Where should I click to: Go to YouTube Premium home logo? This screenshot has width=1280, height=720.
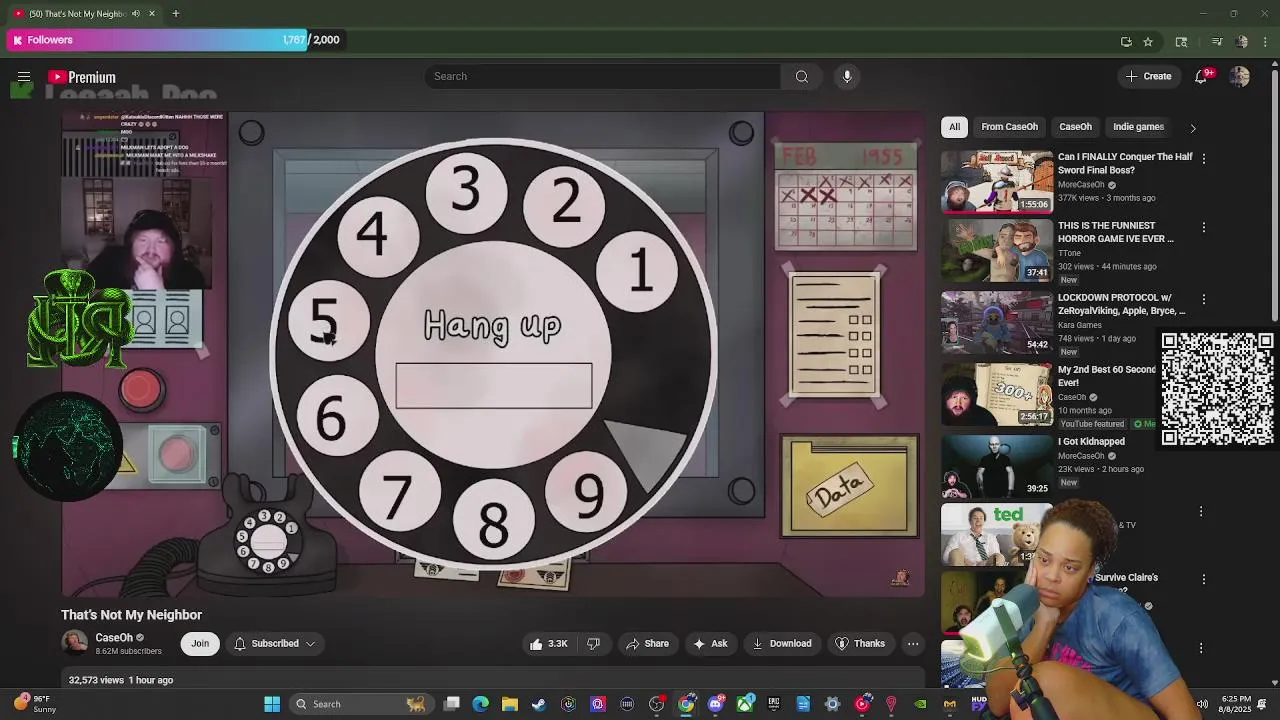[x=82, y=77]
